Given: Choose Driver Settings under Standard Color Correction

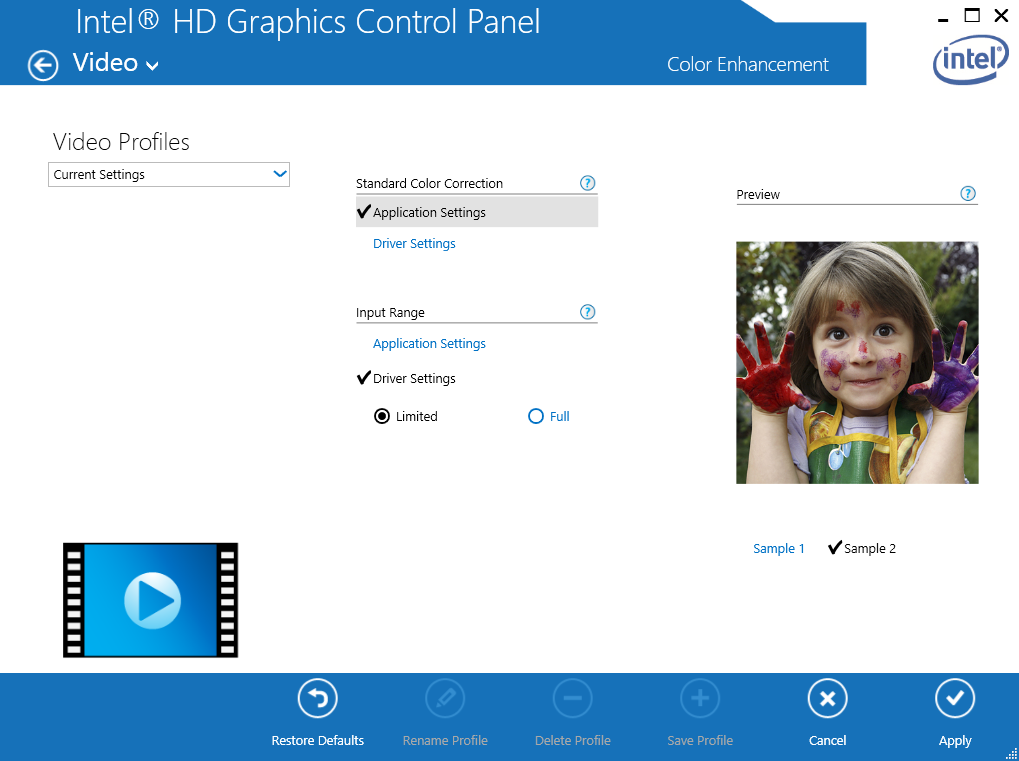Looking at the screenshot, I should 414,244.
